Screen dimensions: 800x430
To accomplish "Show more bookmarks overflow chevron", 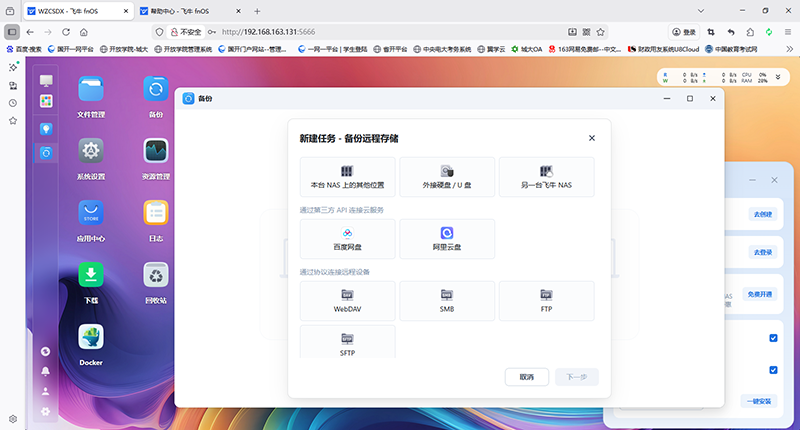I will (789, 49).
